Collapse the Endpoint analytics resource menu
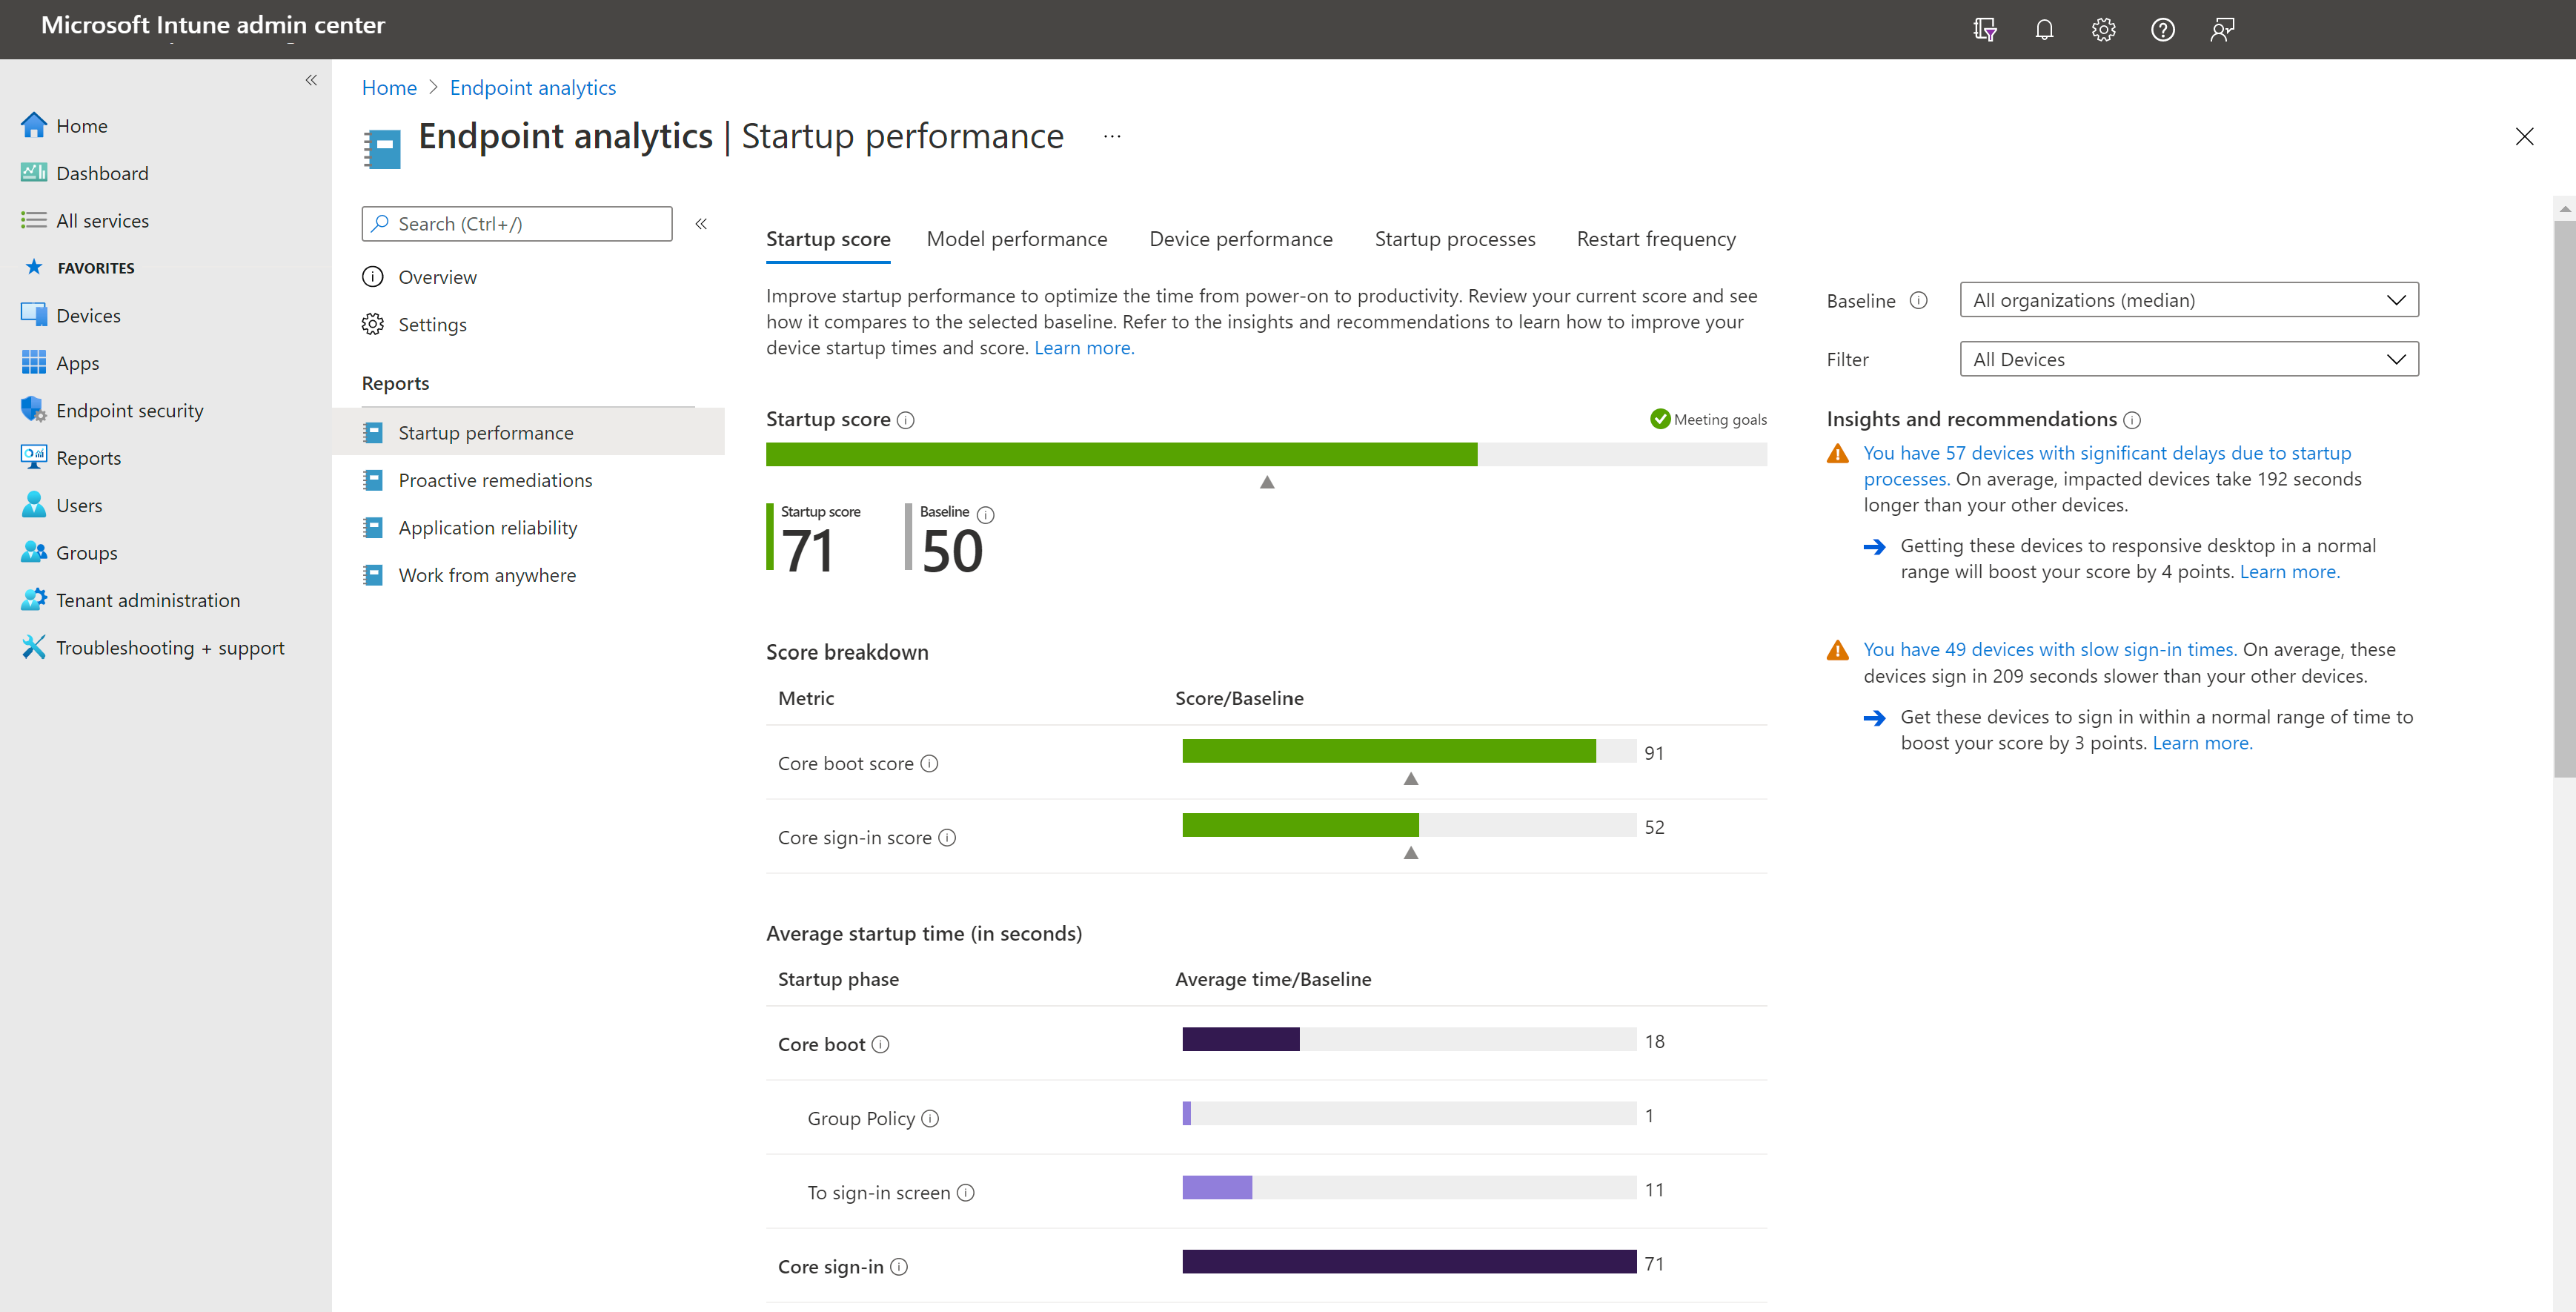 [x=701, y=224]
